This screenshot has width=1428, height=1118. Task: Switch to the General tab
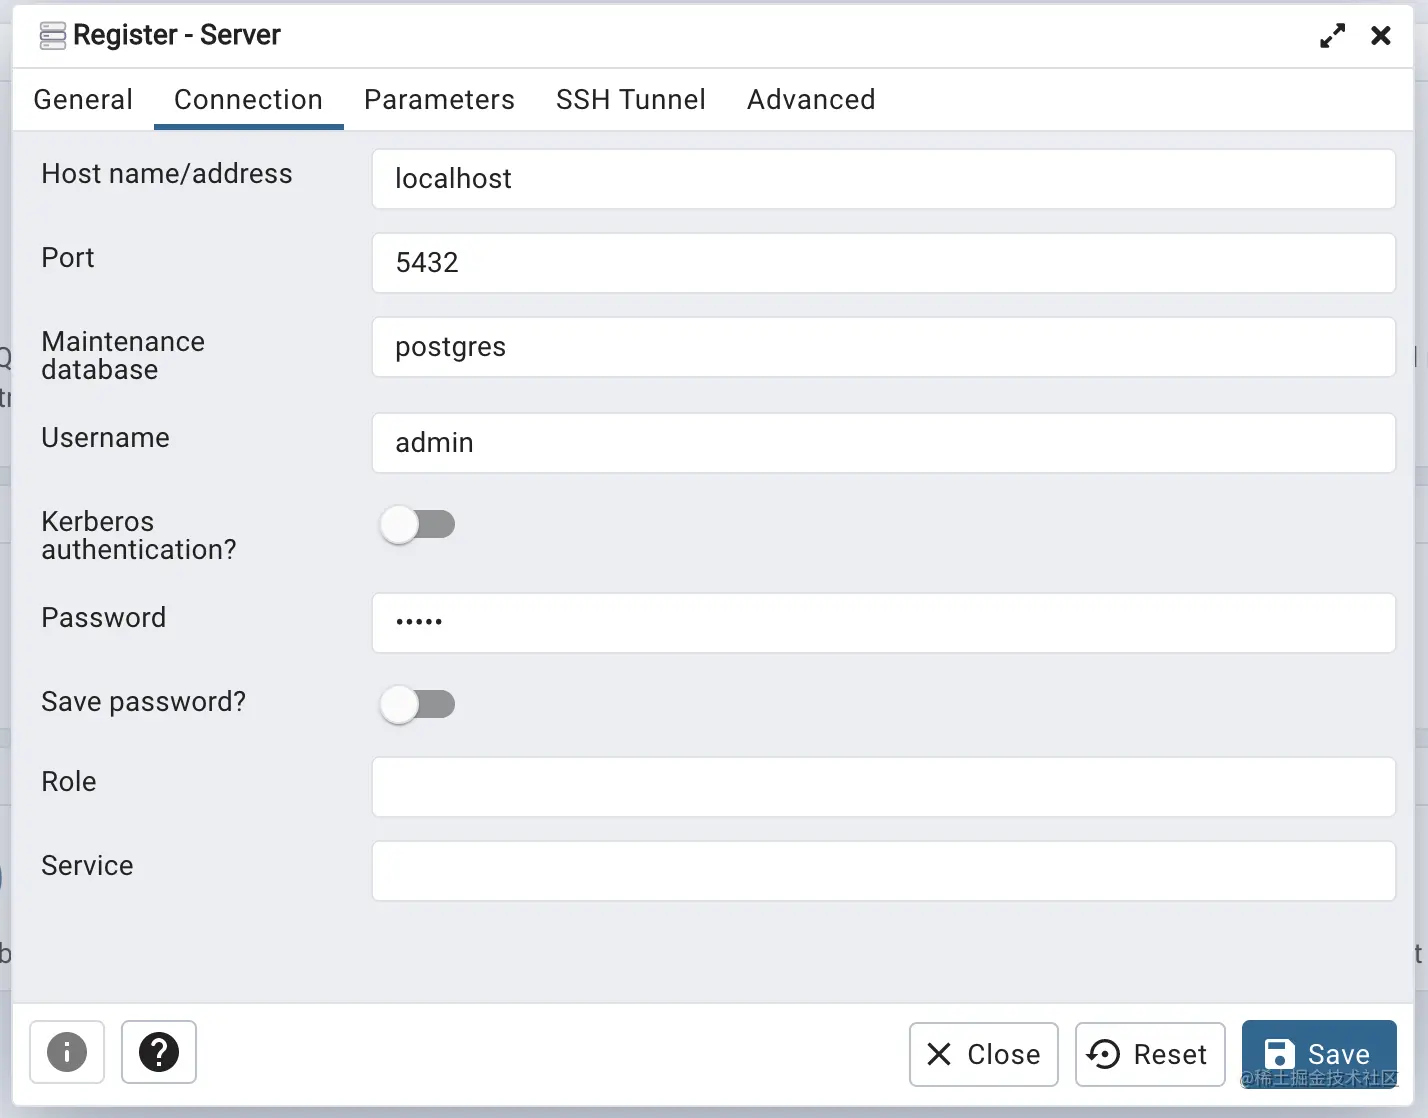(83, 100)
